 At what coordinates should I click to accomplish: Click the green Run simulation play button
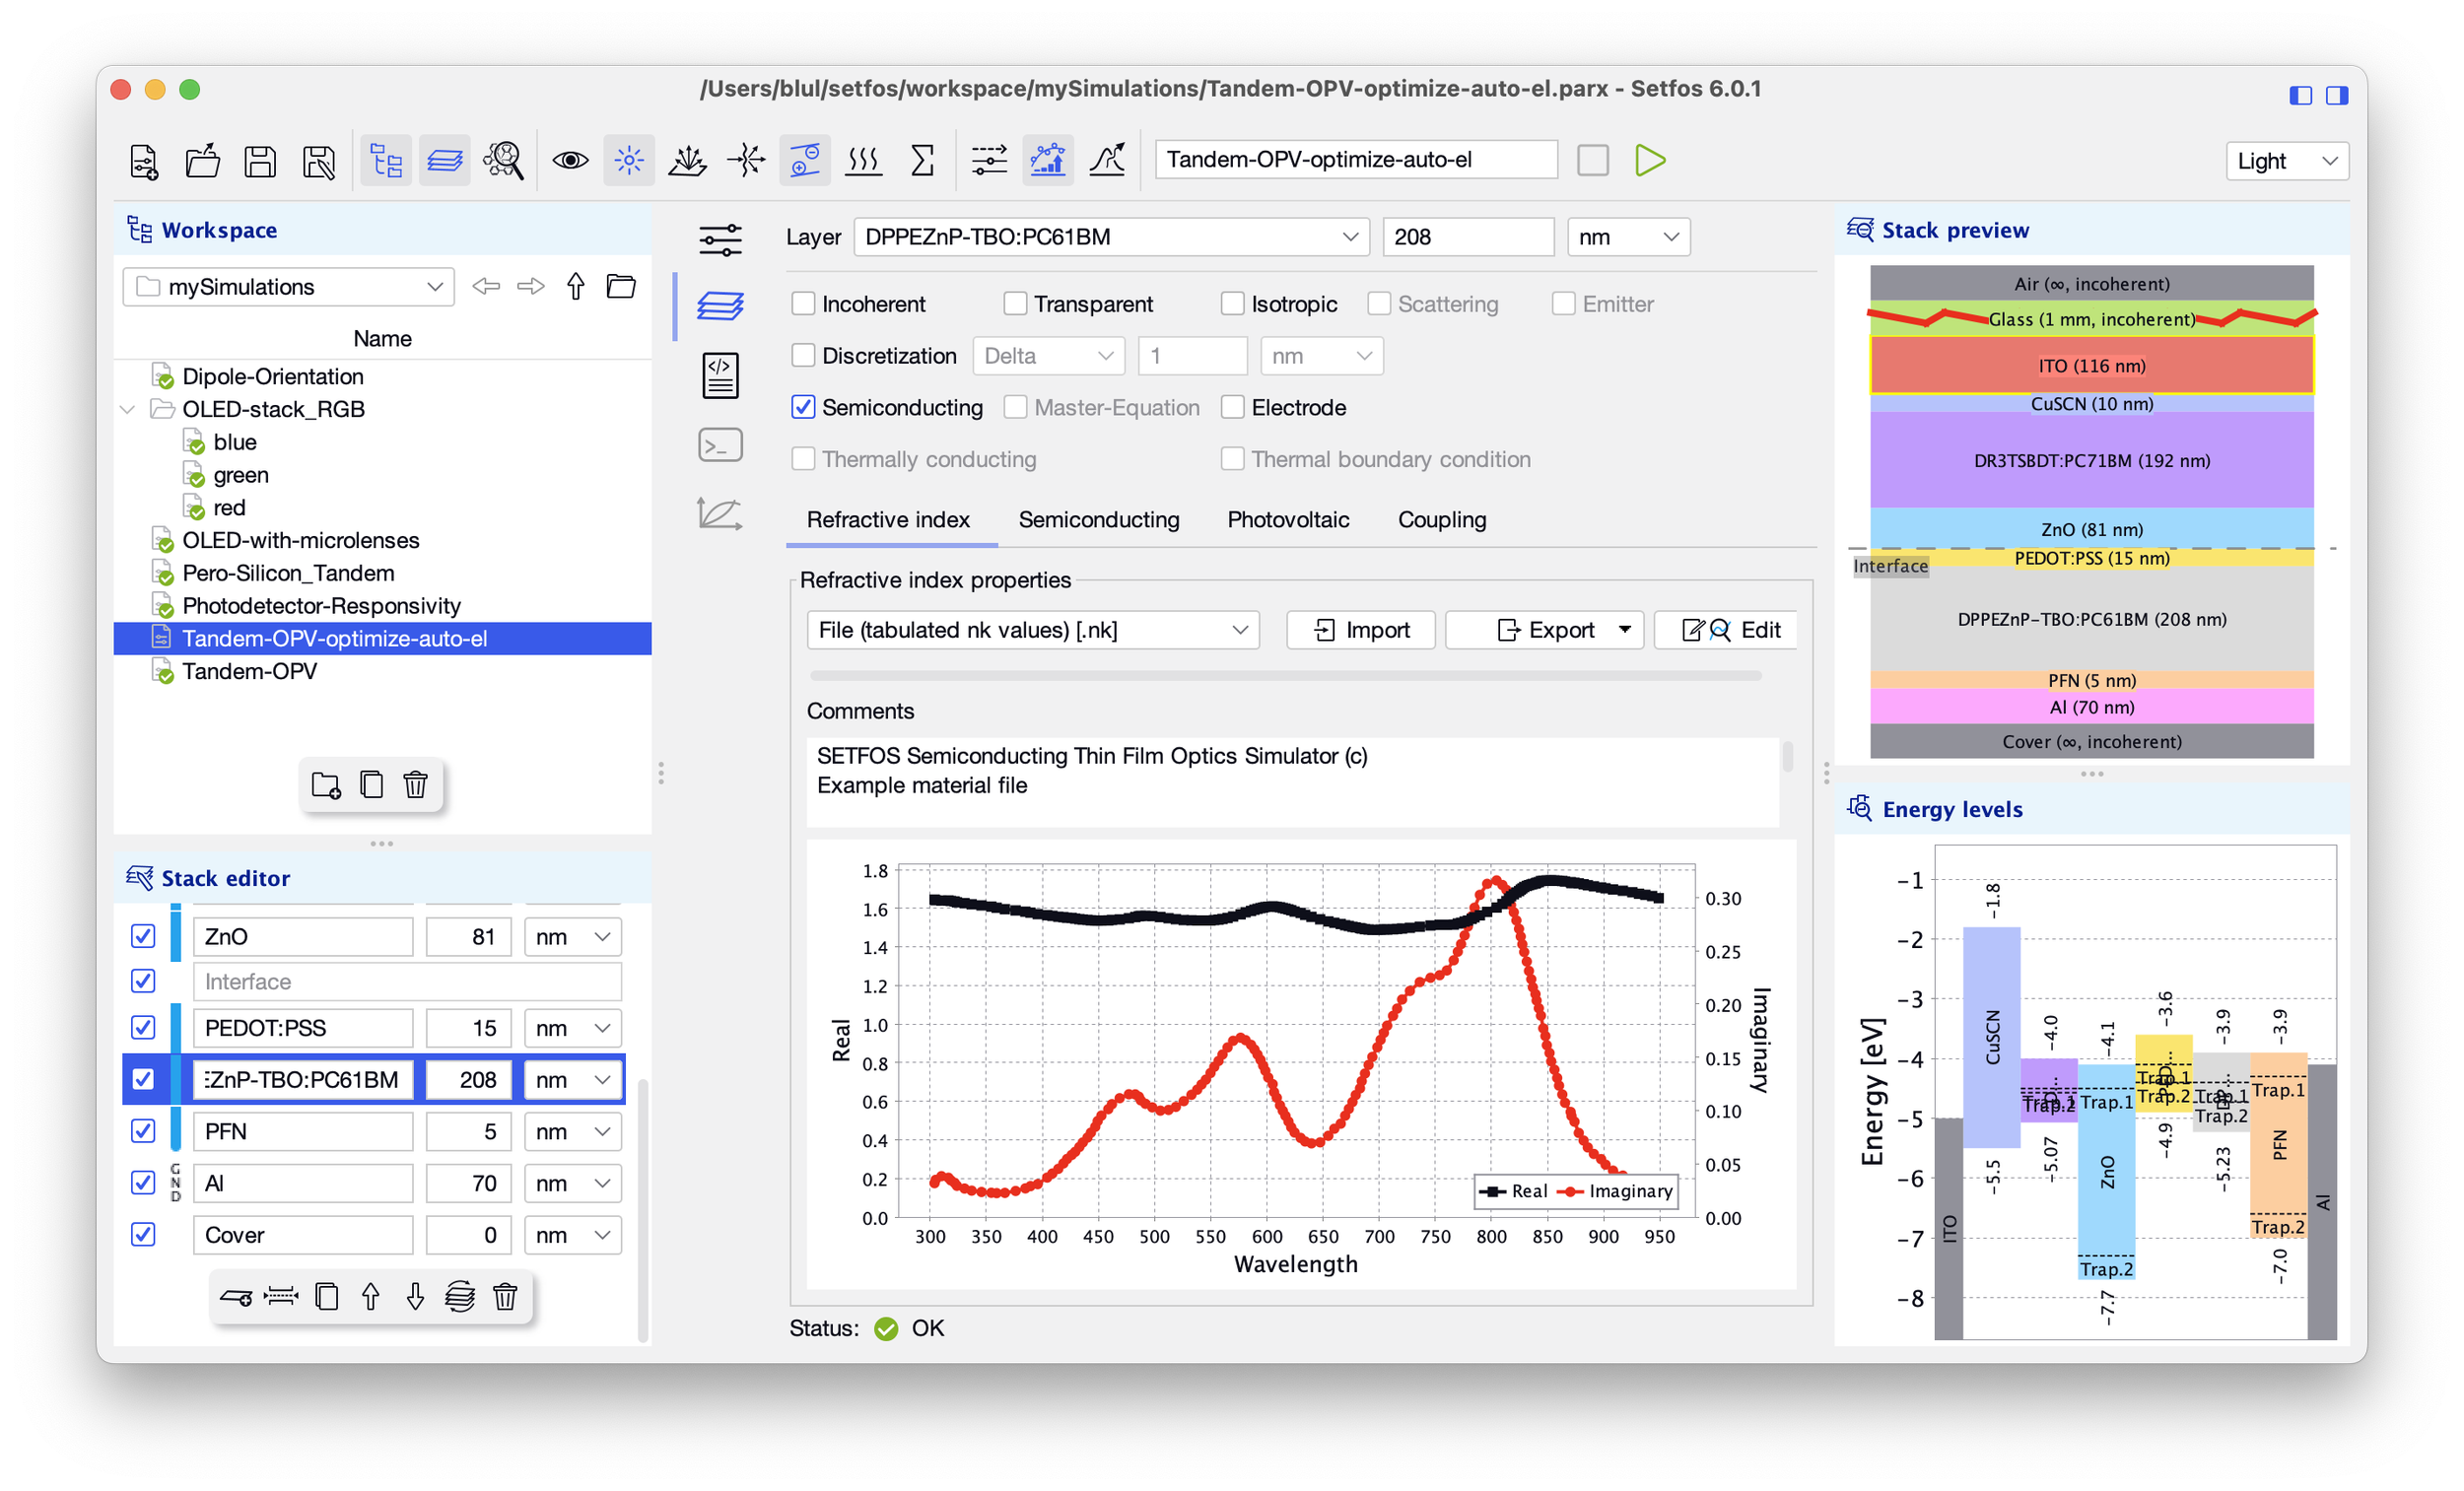click(x=1649, y=160)
